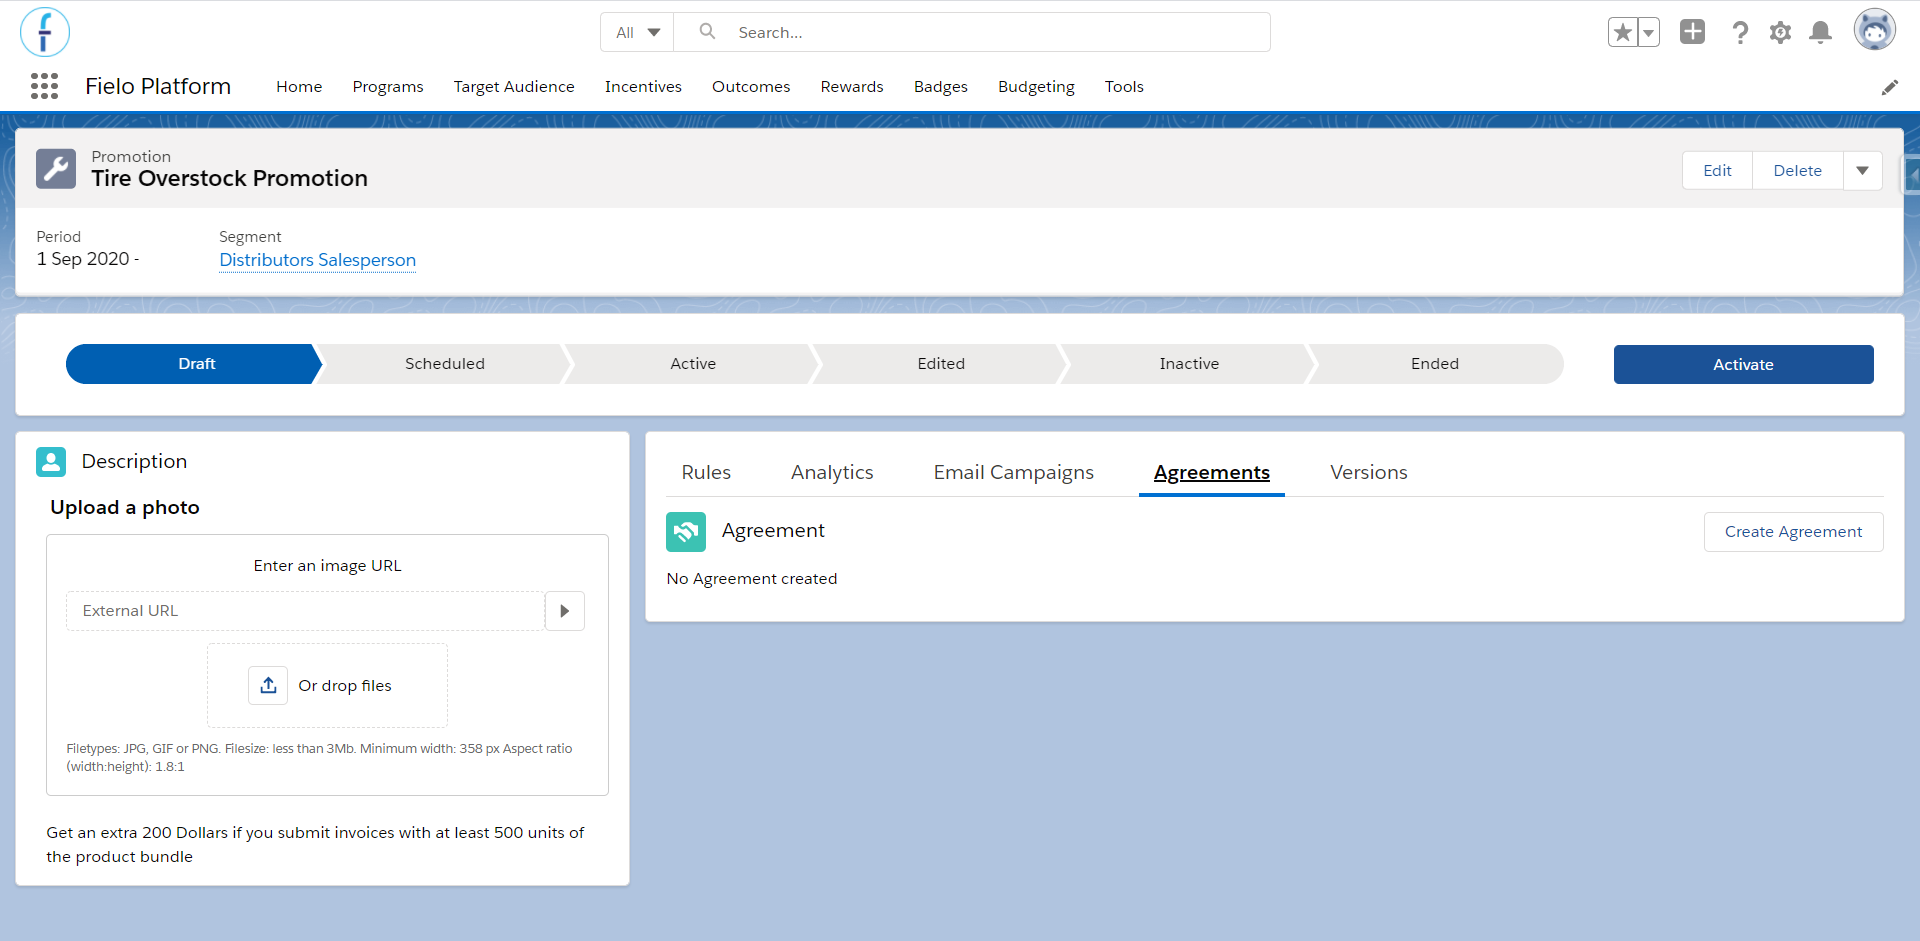Open the Email Campaigns tab
The height and width of the screenshot is (941, 1920).
point(1013,472)
